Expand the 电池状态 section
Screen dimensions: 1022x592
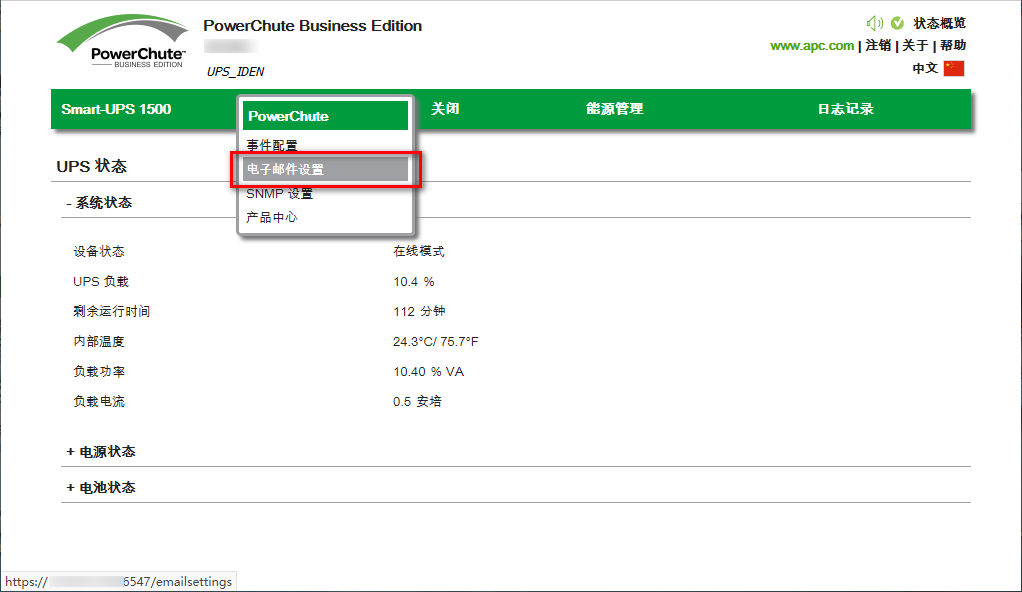tap(101, 488)
